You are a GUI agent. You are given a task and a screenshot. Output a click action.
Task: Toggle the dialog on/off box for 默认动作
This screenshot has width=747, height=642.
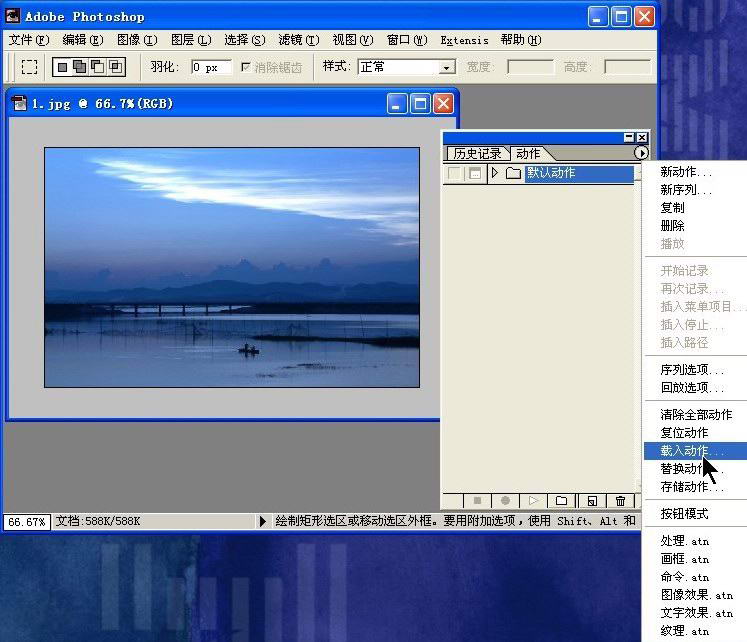coord(475,174)
